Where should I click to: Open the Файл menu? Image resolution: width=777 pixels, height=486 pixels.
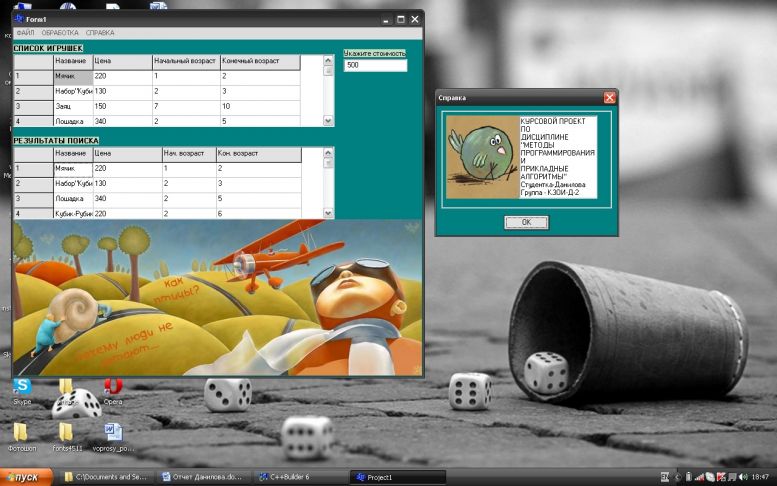pyautogui.click(x=25, y=33)
